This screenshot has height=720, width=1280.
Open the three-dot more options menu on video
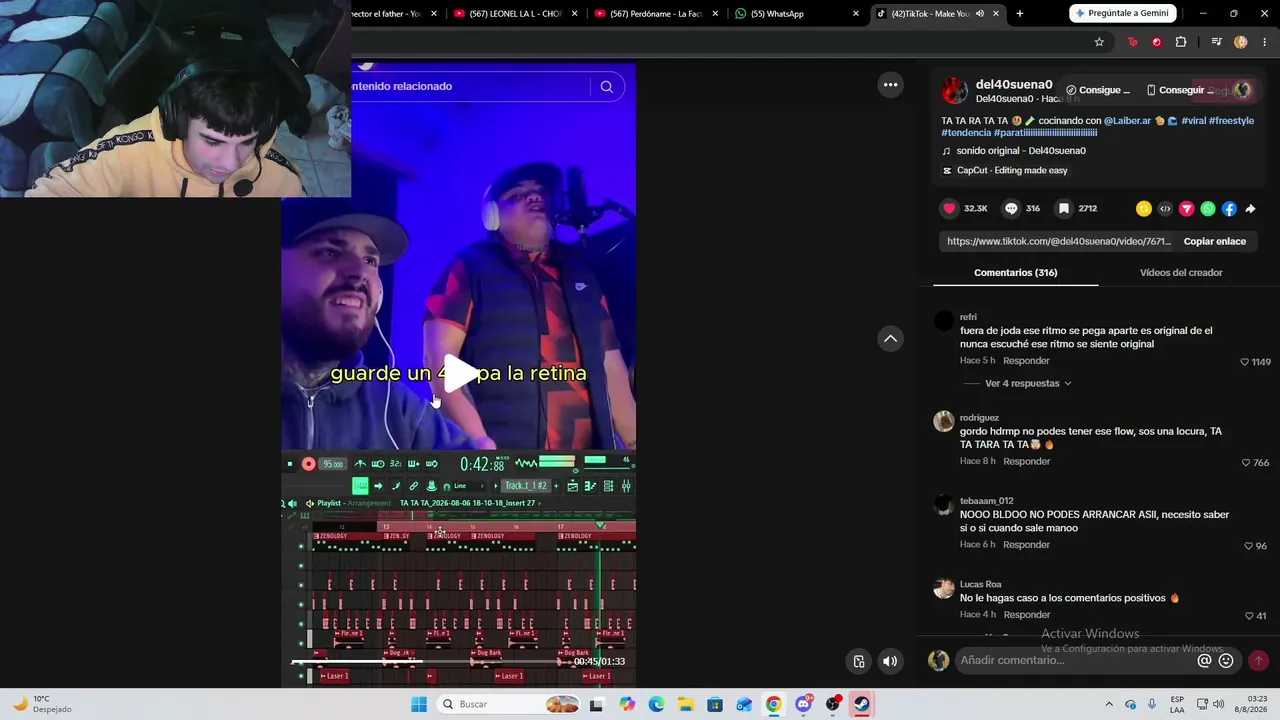(890, 85)
